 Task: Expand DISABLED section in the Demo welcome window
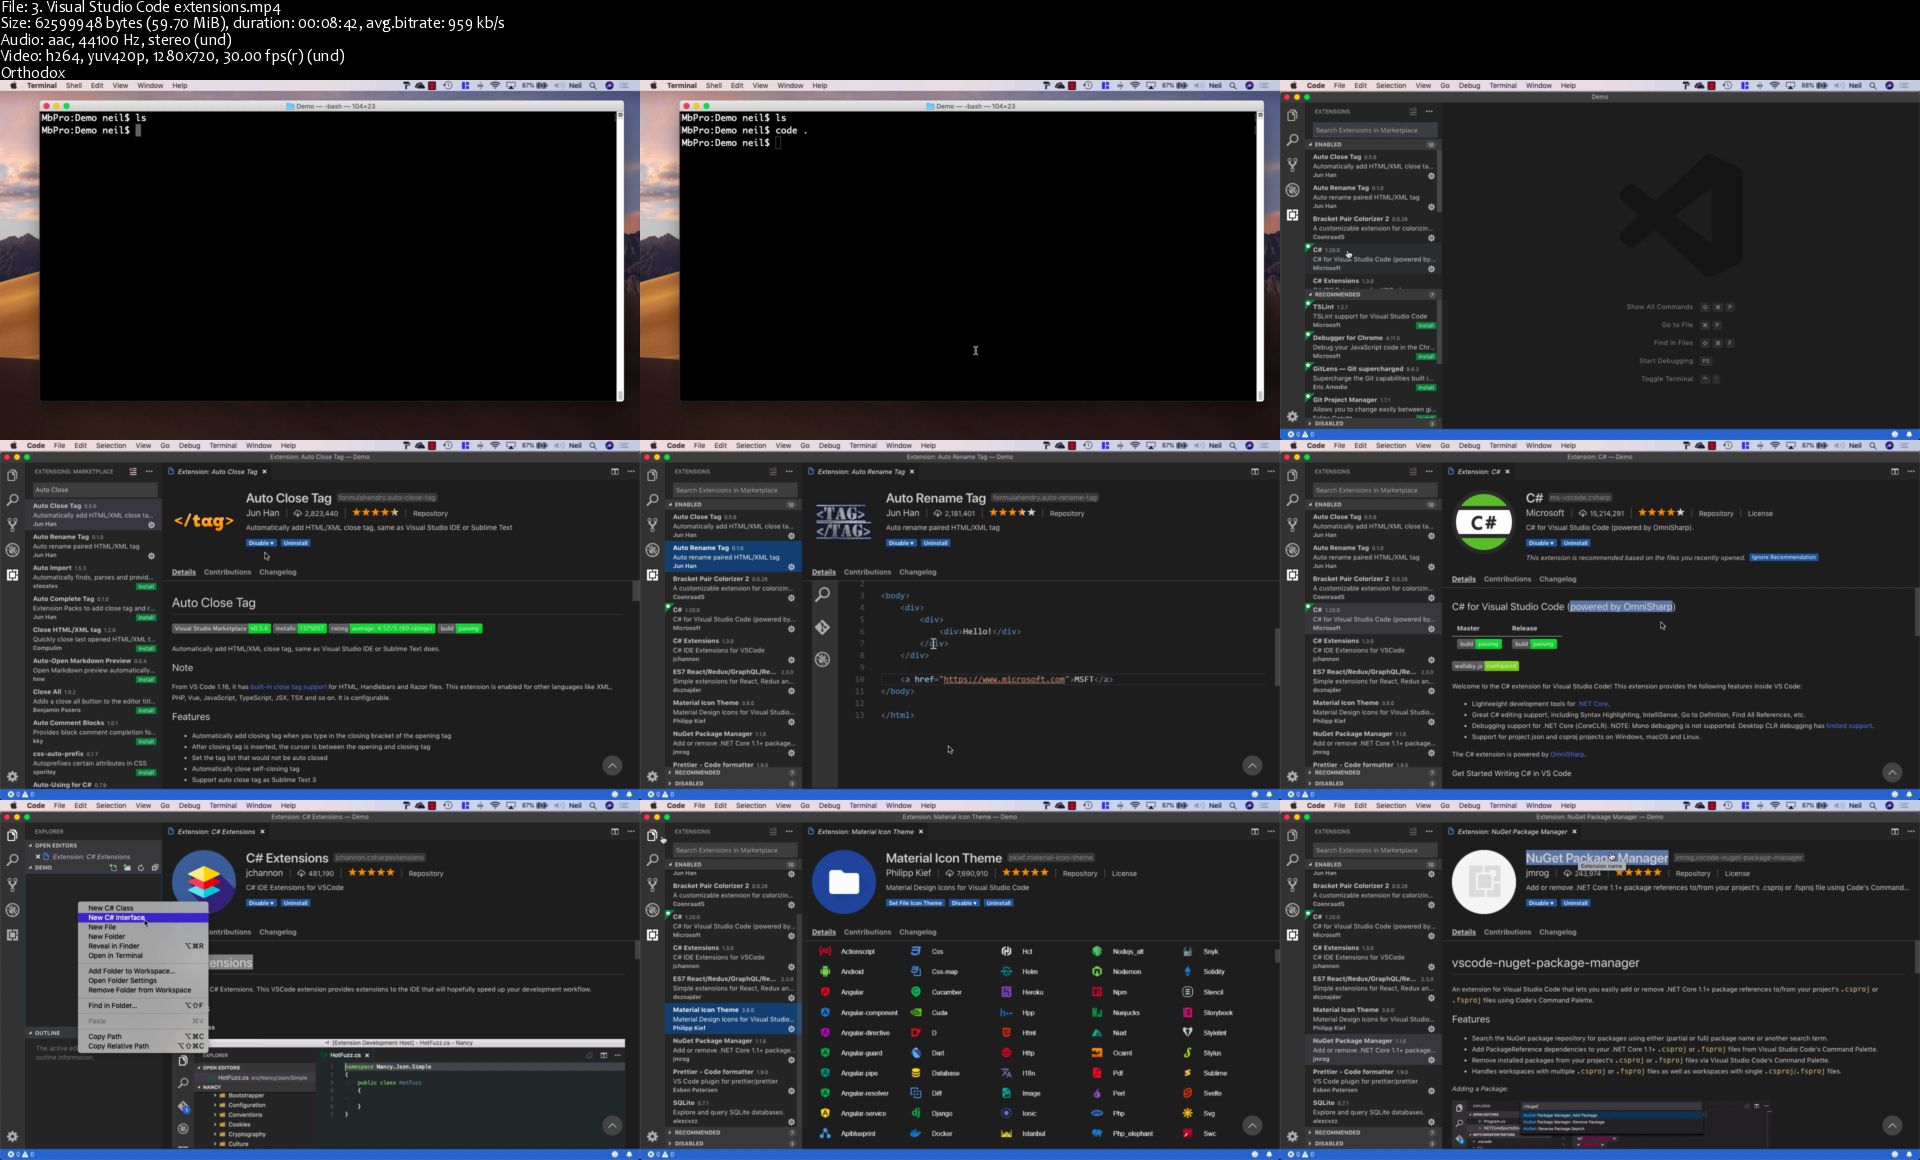1373,423
